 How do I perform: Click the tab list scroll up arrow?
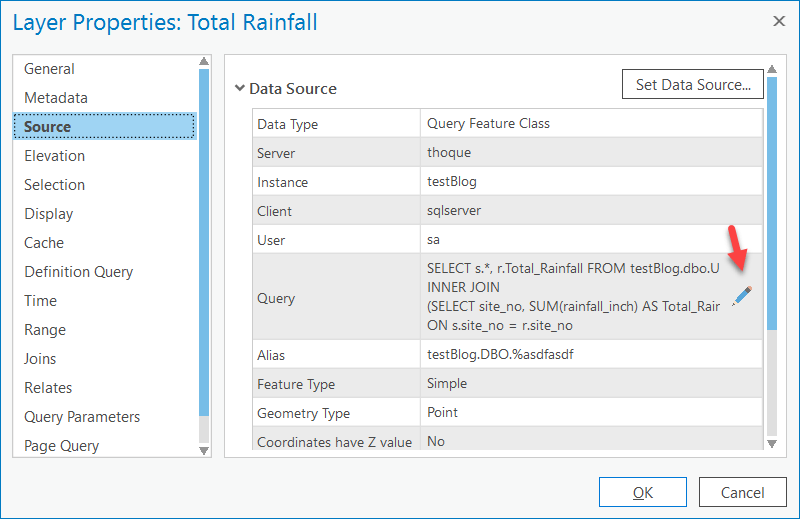204,61
